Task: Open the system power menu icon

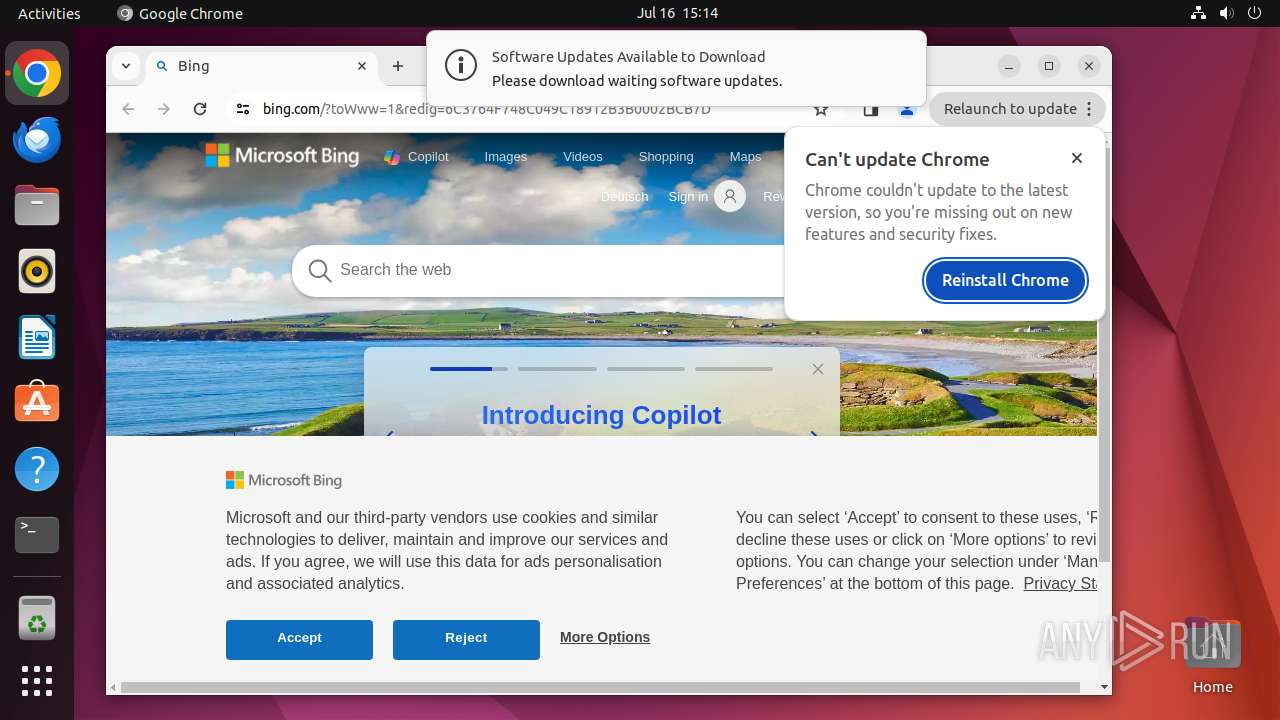Action: coord(1255,13)
